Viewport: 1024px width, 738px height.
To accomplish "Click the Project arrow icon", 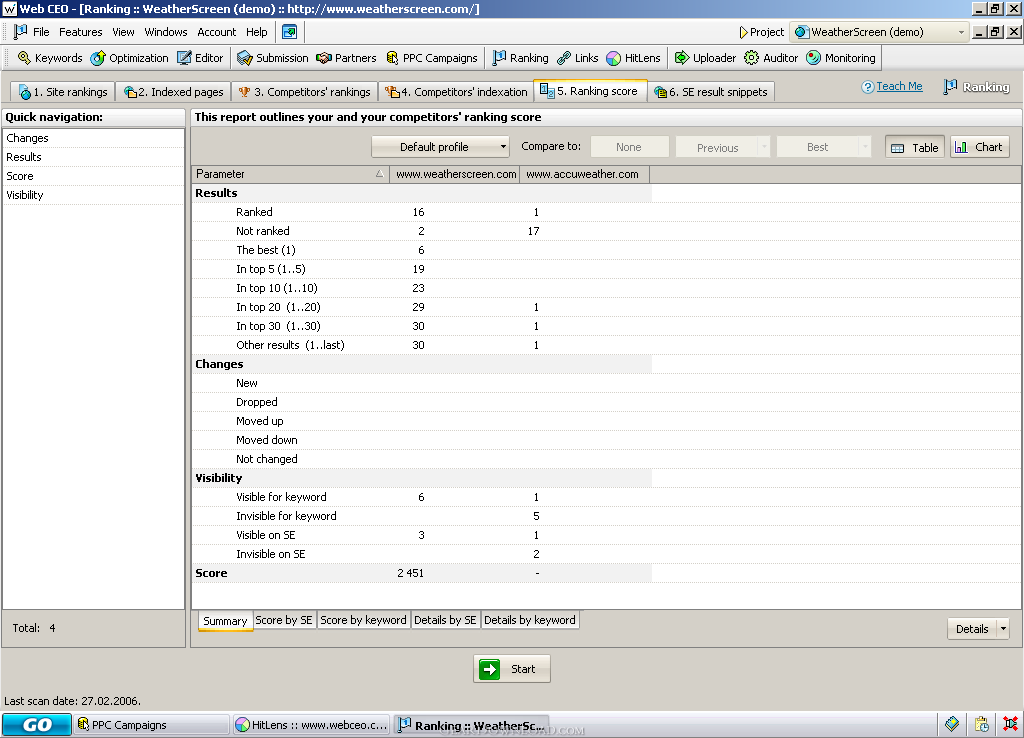I will click(x=743, y=32).
